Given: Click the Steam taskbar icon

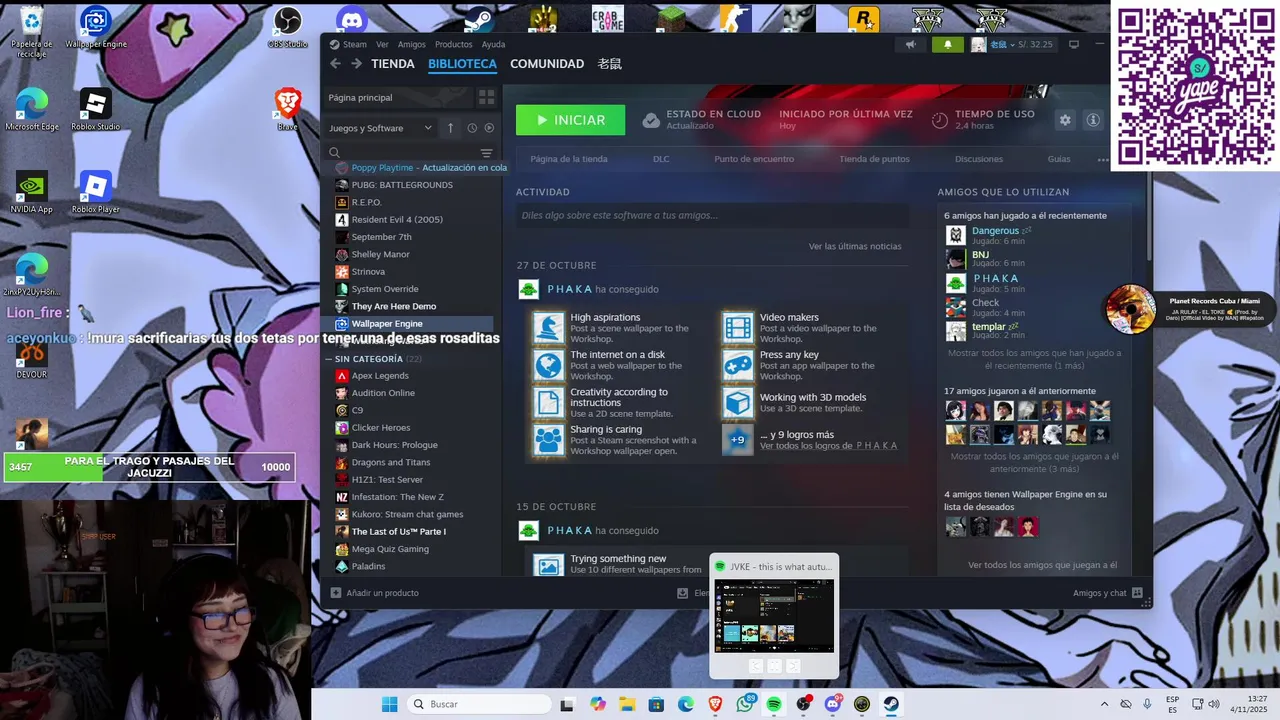Looking at the screenshot, I should (891, 704).
